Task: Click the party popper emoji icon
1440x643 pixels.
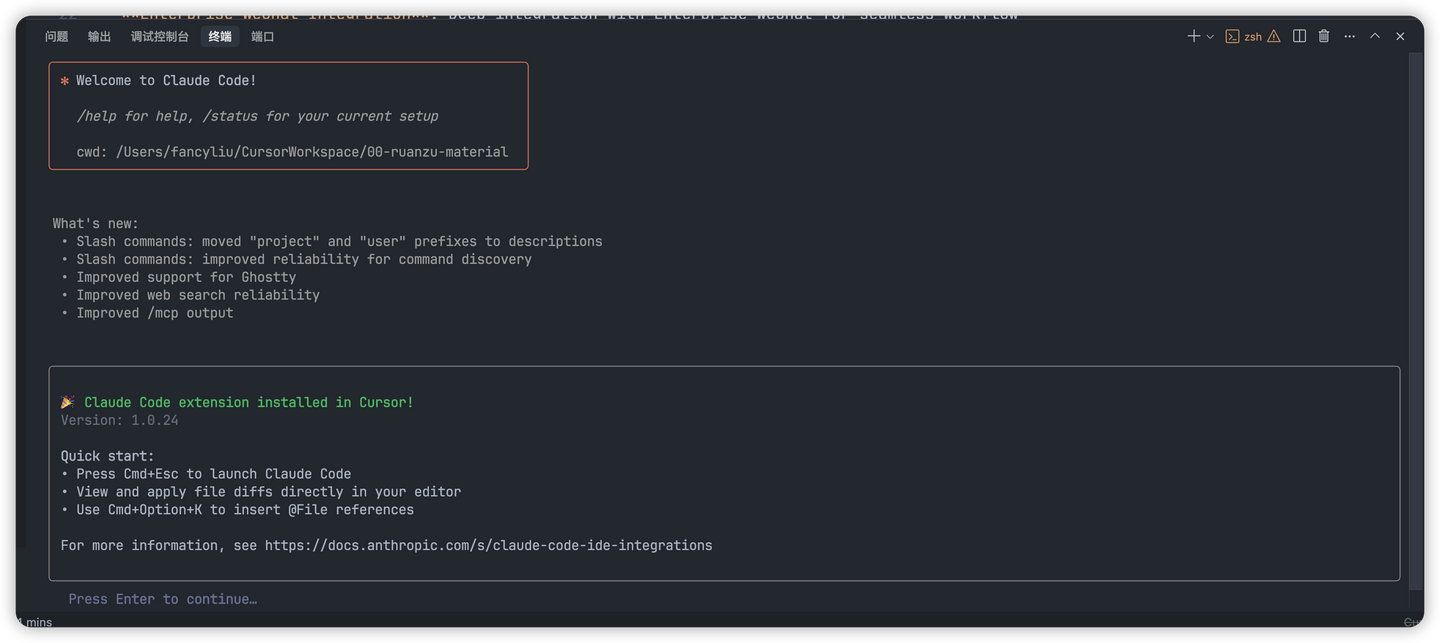Action: (x=68, y=402)
